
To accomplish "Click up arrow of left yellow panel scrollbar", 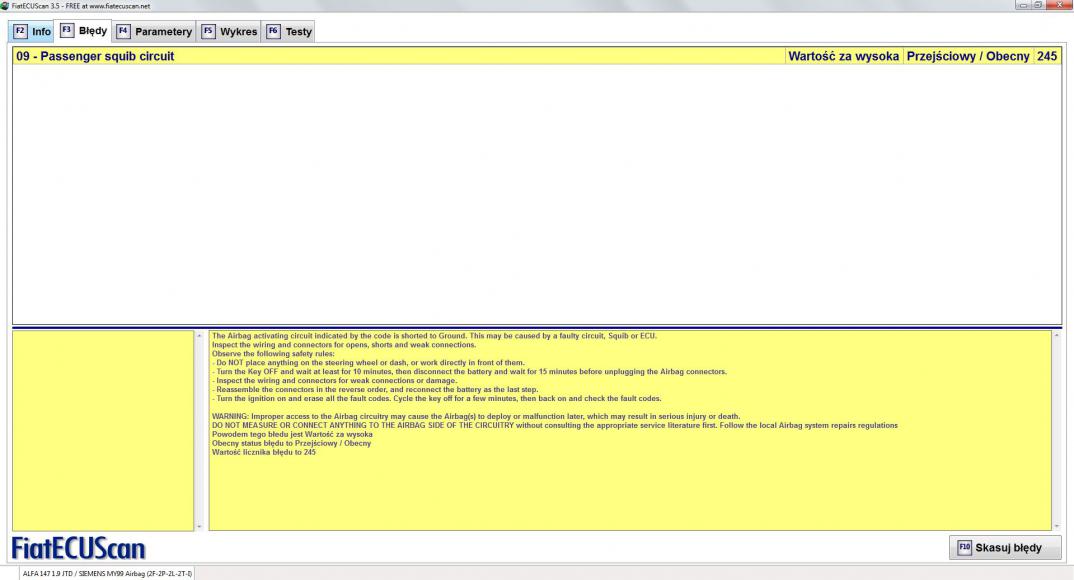I will [199, 336].
